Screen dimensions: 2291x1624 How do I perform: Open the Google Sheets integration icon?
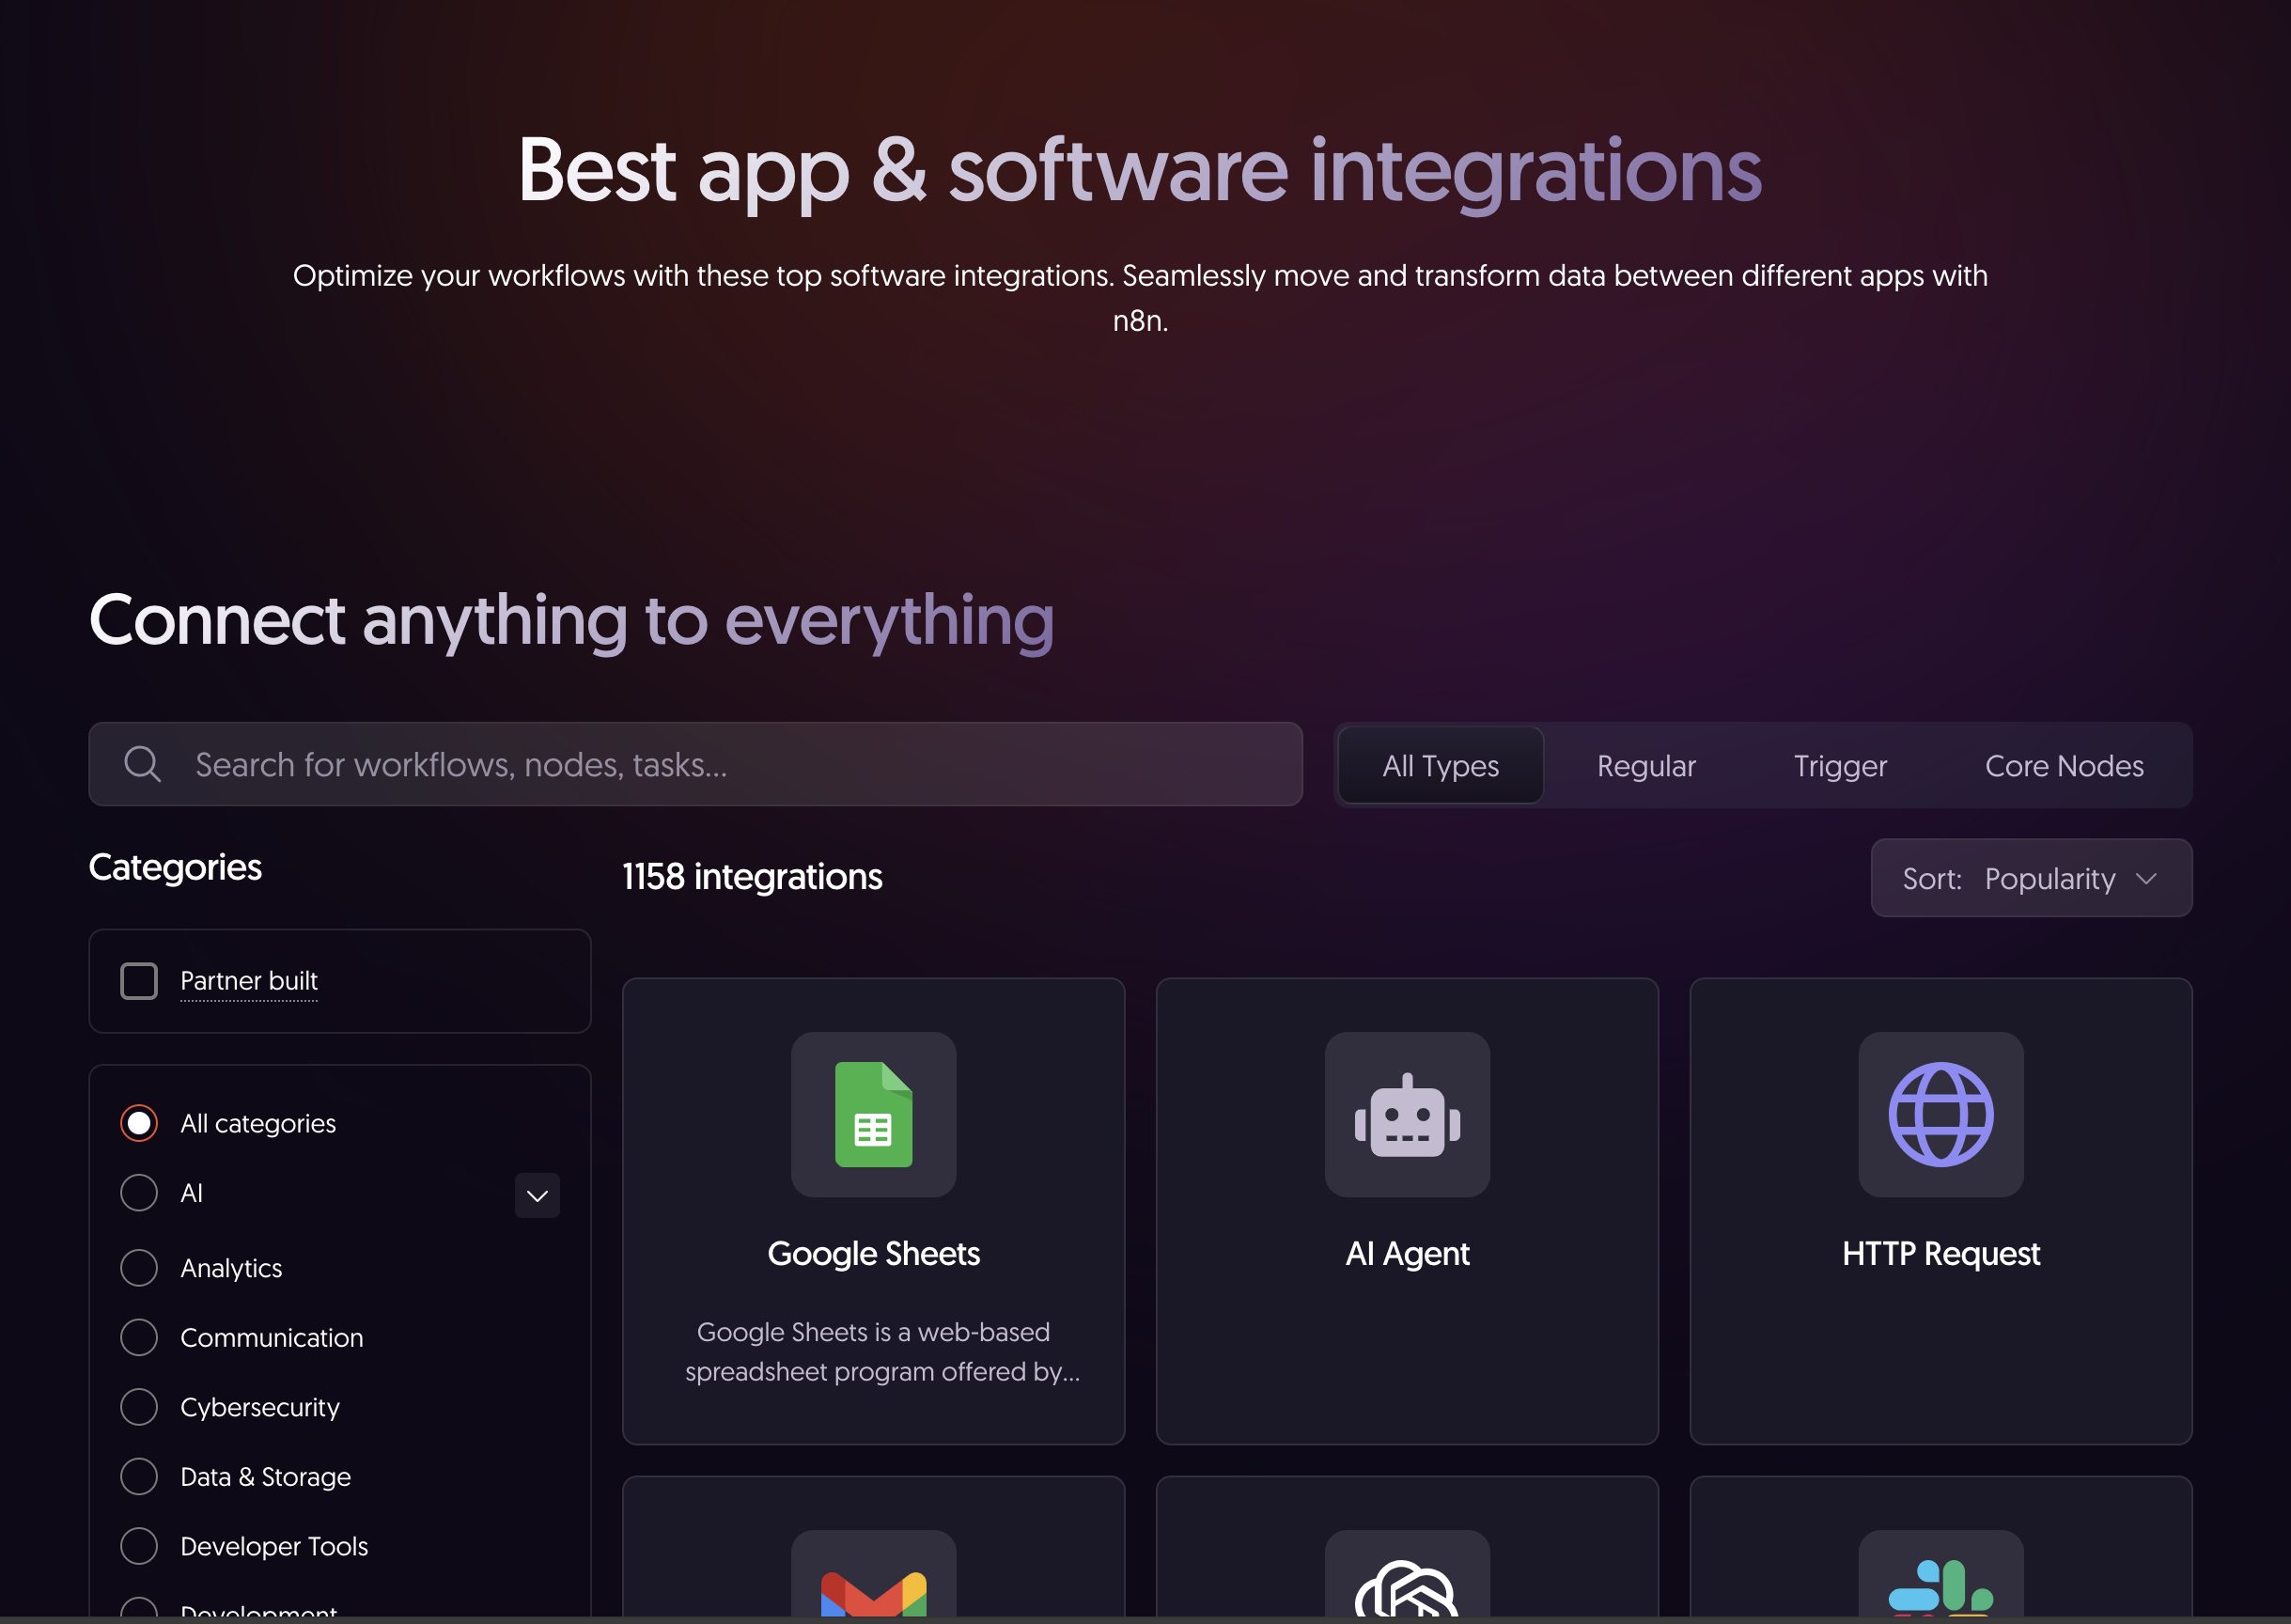873,1114
